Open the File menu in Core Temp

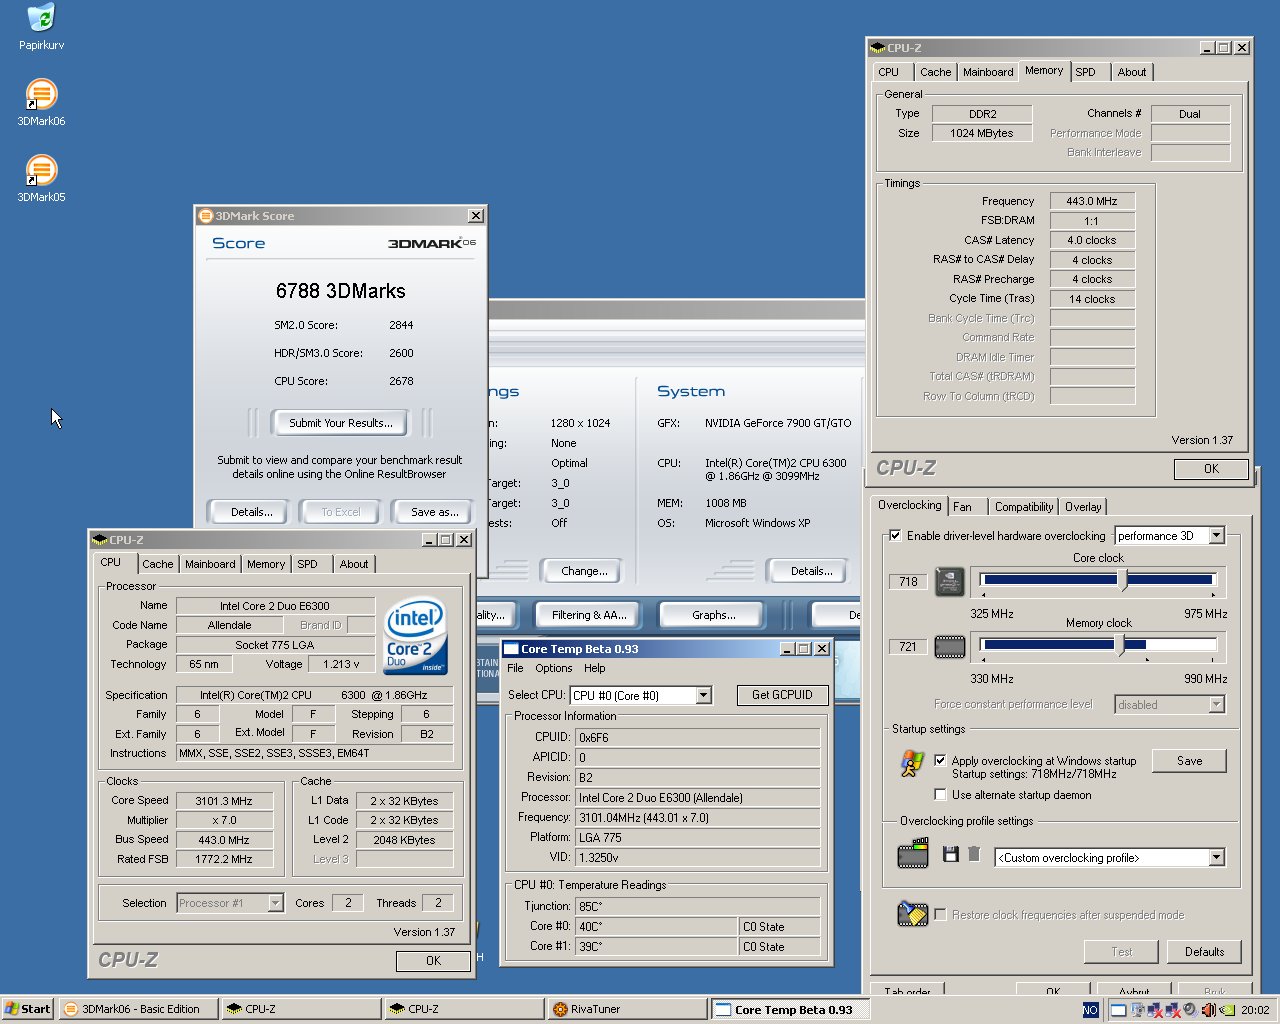(x=515, y=668)
